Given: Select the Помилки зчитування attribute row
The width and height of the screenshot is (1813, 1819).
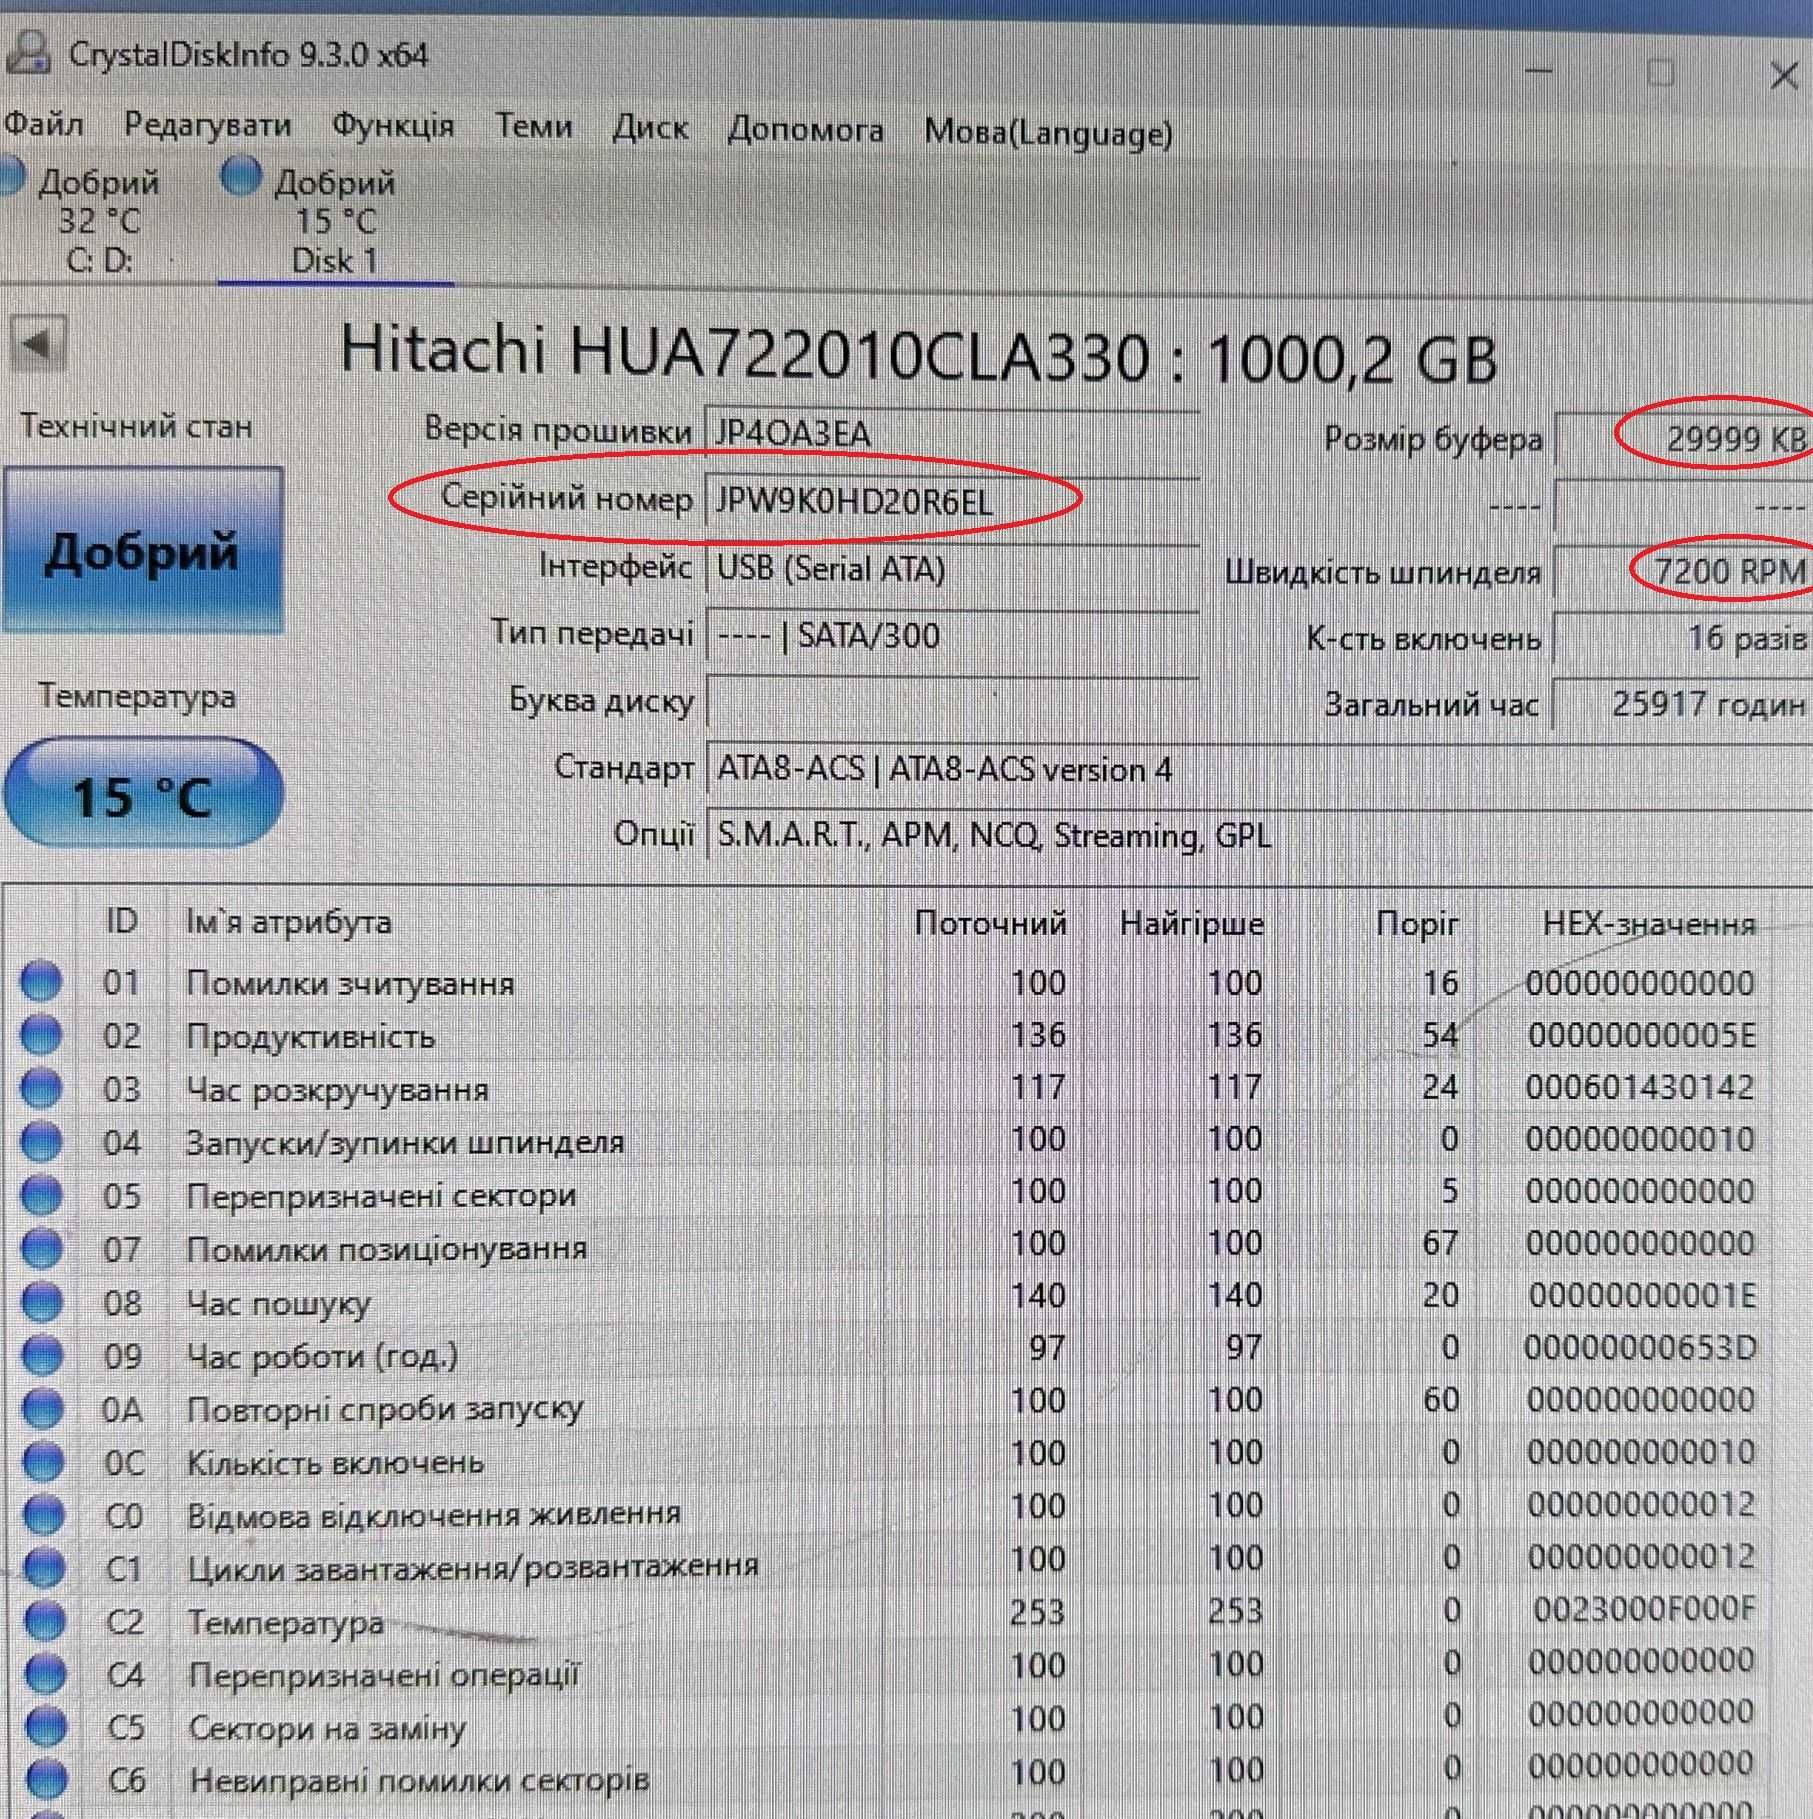Looking at the screenshot, I should coord(888,982).
